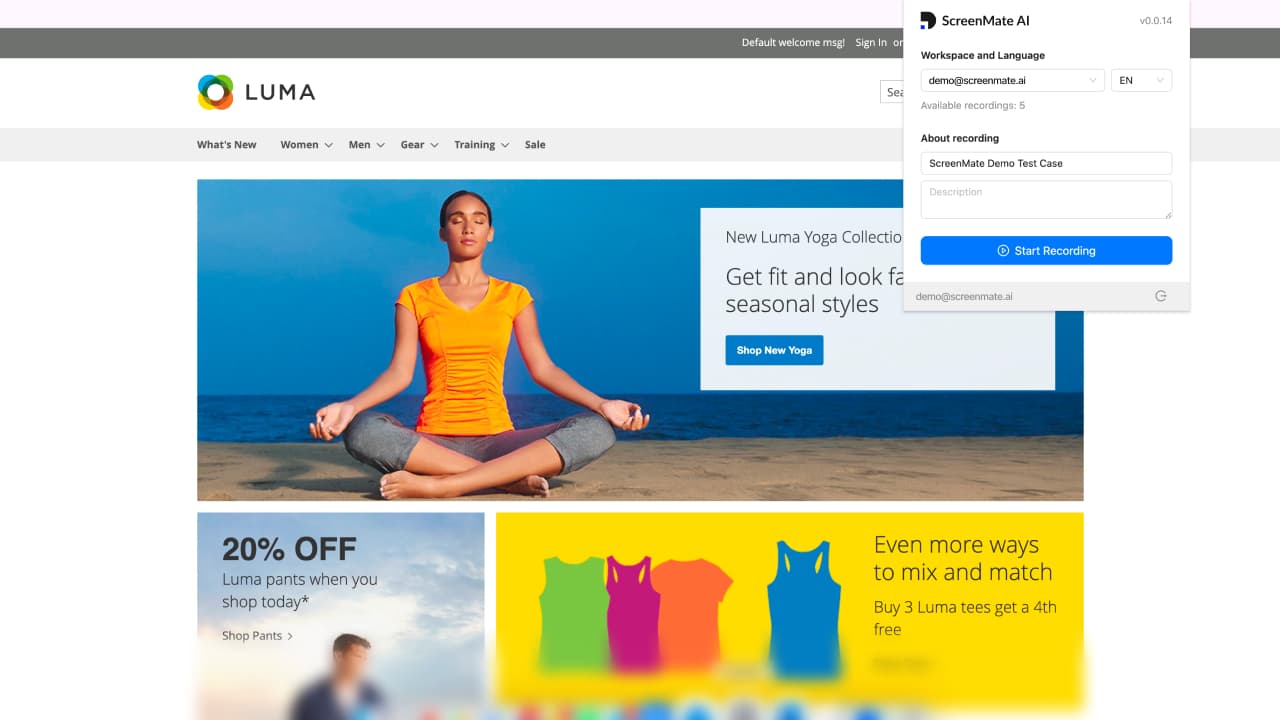The height and width of the screenshot is (720, 1280).
Task: Click the Luma logo icon
Action: [215, 92]
